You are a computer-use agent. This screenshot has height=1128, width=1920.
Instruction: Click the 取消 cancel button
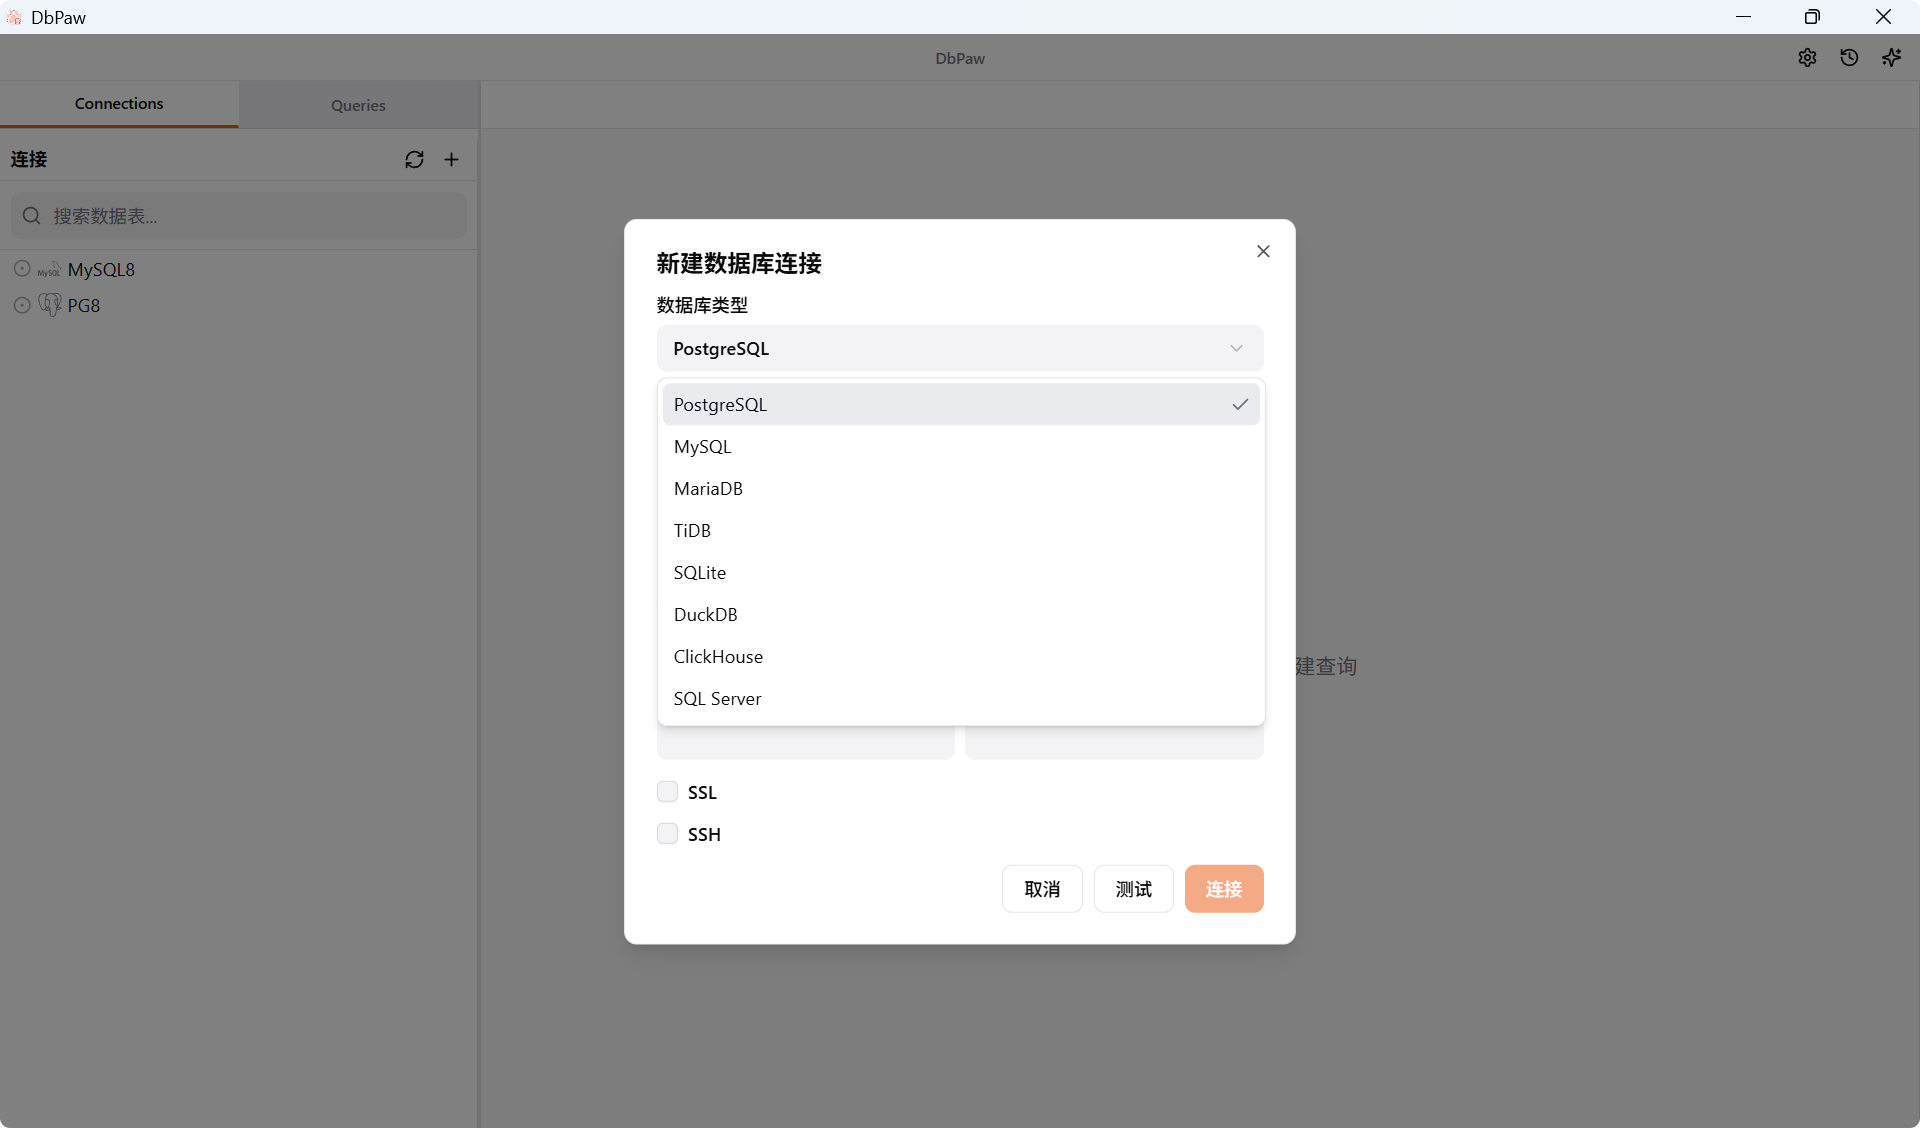point(1042,889)
